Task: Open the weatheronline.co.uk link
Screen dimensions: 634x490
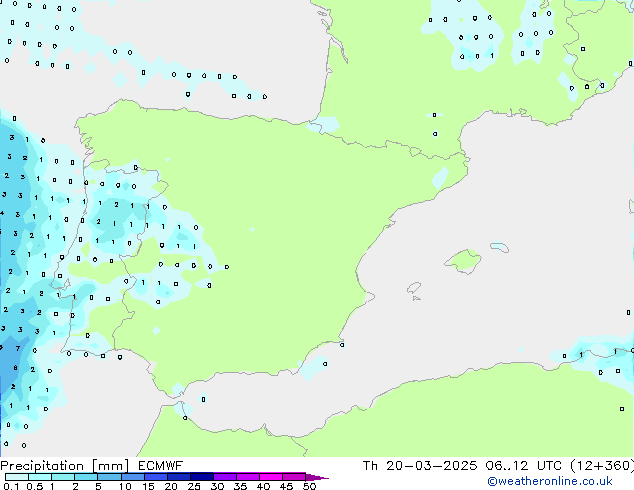Action: click(x=550, y=481)
